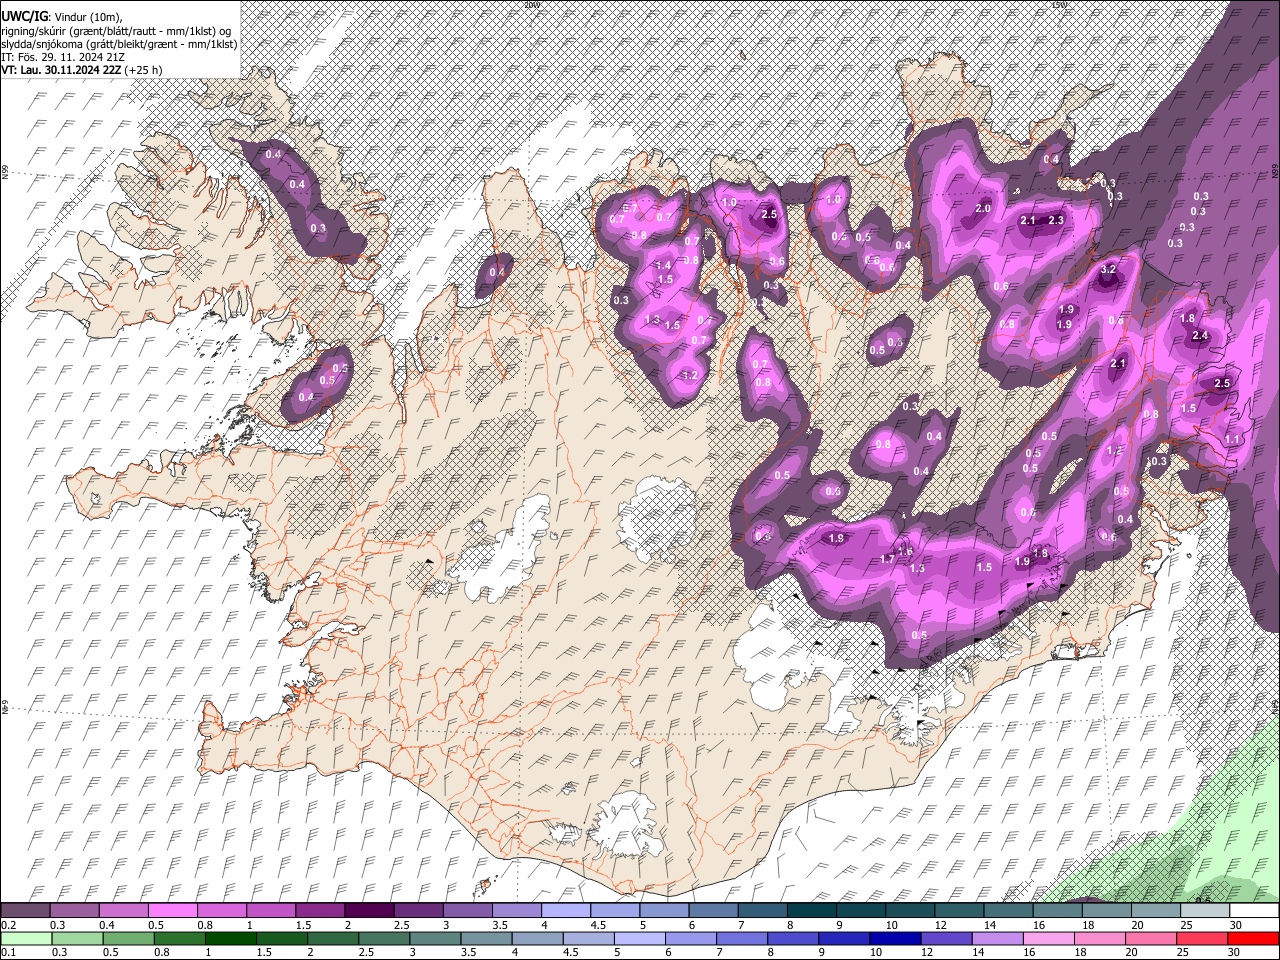Click the 2.3 precipitation label on the map
Image resolution: width=1280 pixels, height=960 pixels.
(1055, 220)
